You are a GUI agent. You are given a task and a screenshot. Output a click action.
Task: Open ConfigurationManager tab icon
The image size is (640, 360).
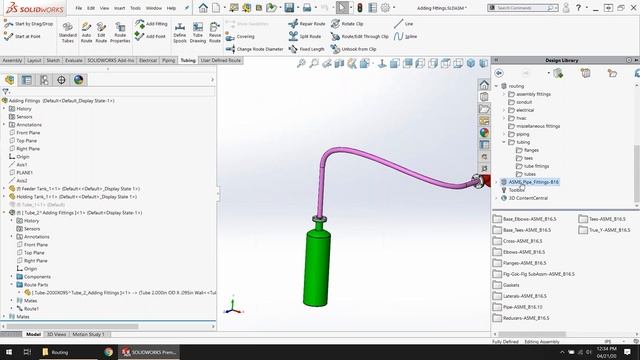(x=44, y=80)
